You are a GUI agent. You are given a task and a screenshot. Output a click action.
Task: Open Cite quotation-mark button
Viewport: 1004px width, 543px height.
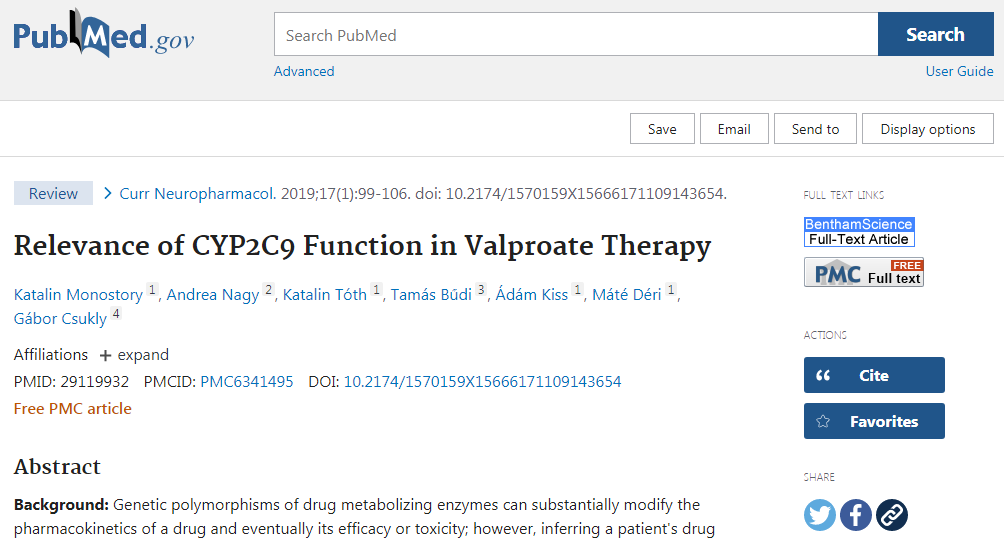pos(874,375)
